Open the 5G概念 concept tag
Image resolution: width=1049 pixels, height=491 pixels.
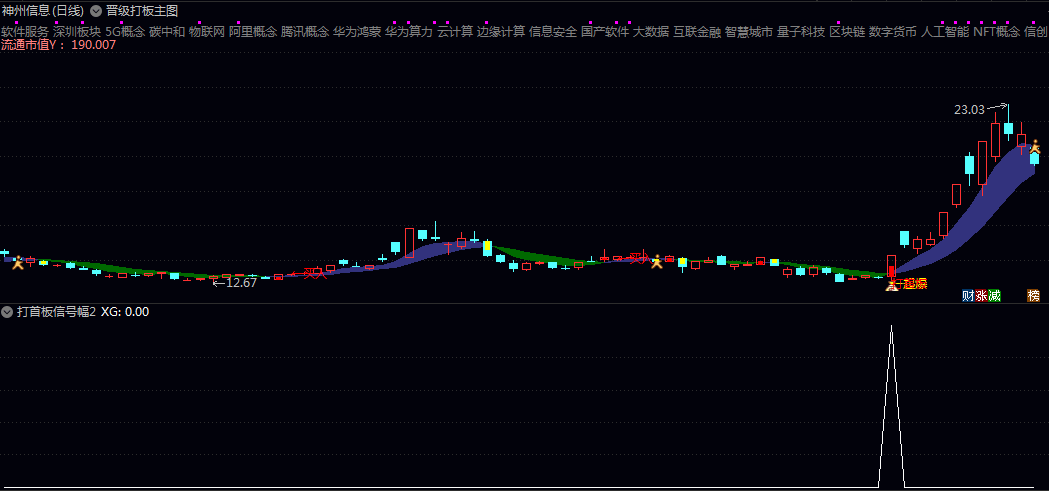[125, 31]
